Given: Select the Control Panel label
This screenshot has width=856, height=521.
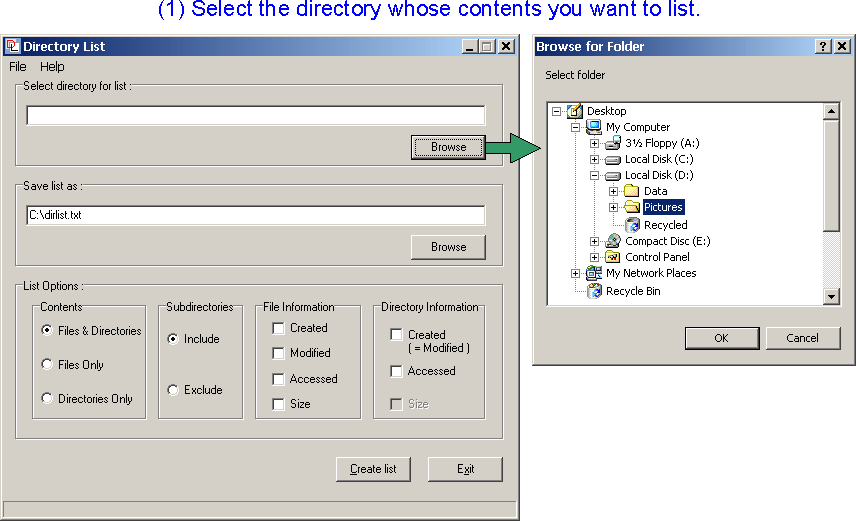Looking at the screenshot, I should point(657,257).
